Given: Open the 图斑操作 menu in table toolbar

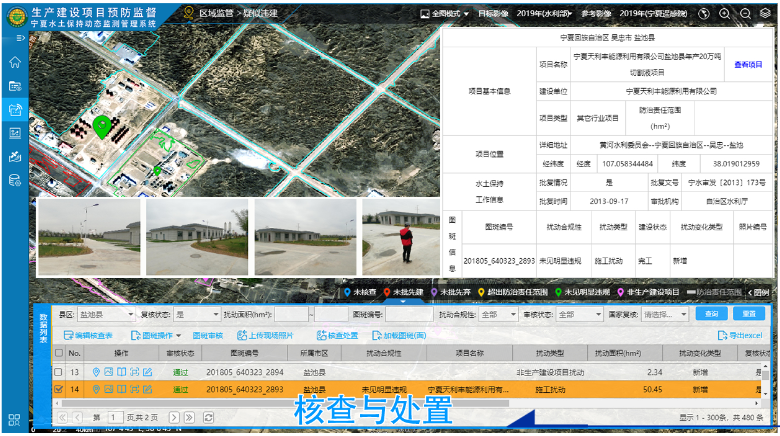Looking at the screenshot, I should click(x=156, y=335).
